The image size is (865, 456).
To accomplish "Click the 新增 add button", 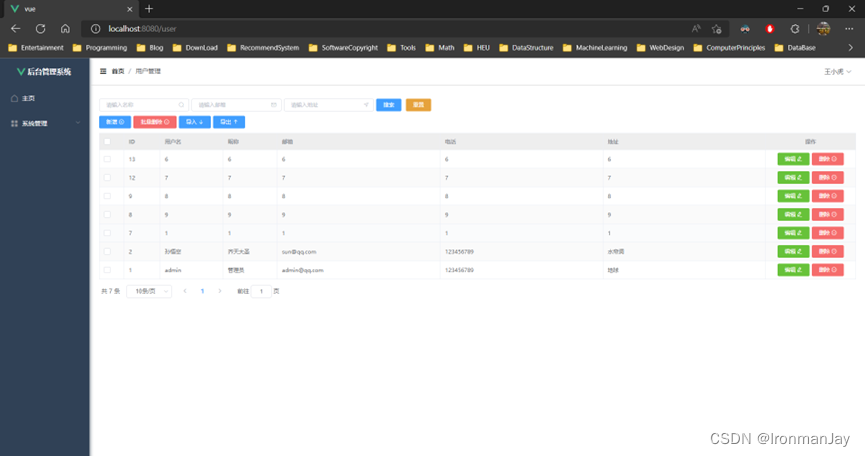I will [115, 122].
